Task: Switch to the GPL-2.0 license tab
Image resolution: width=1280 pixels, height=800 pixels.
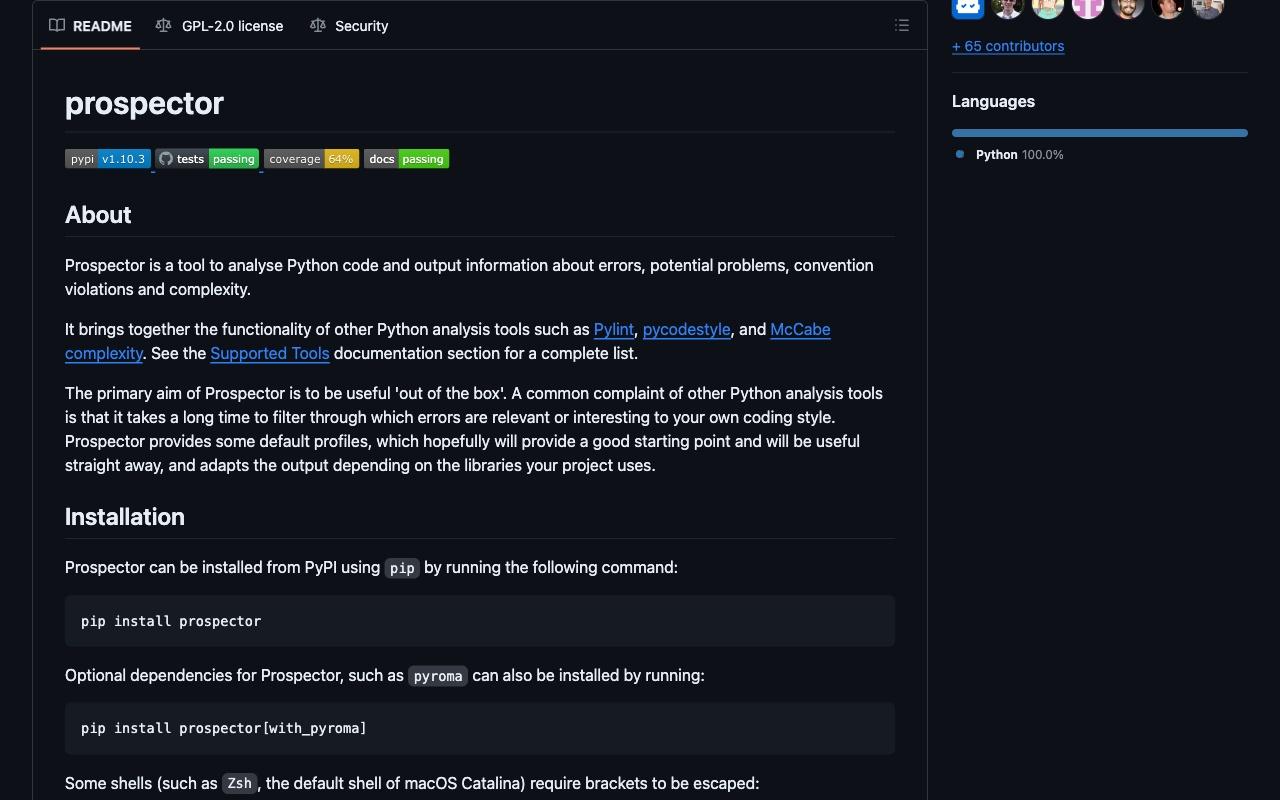Action: [220, 26]
